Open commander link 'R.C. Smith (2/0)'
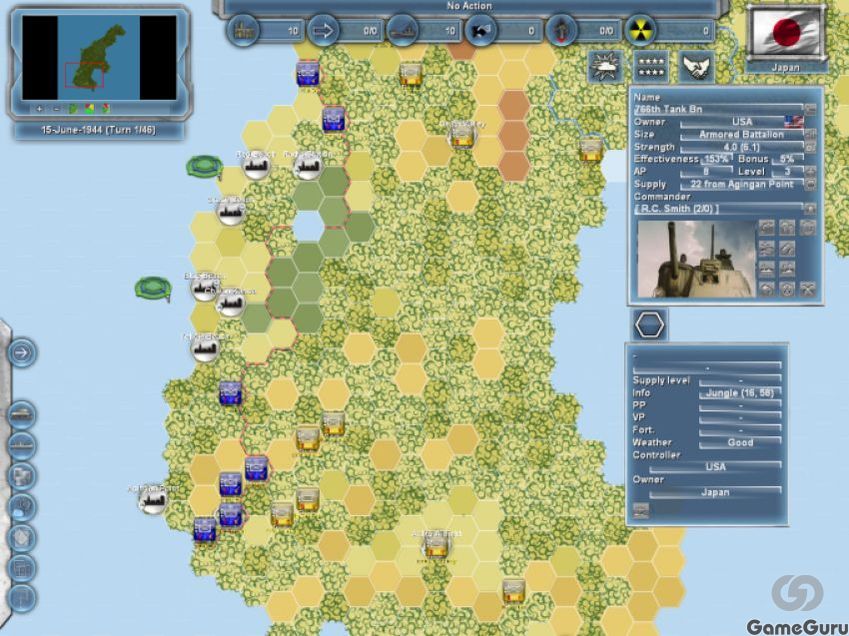This screenshot has height=636, width=849. (676, 209)
